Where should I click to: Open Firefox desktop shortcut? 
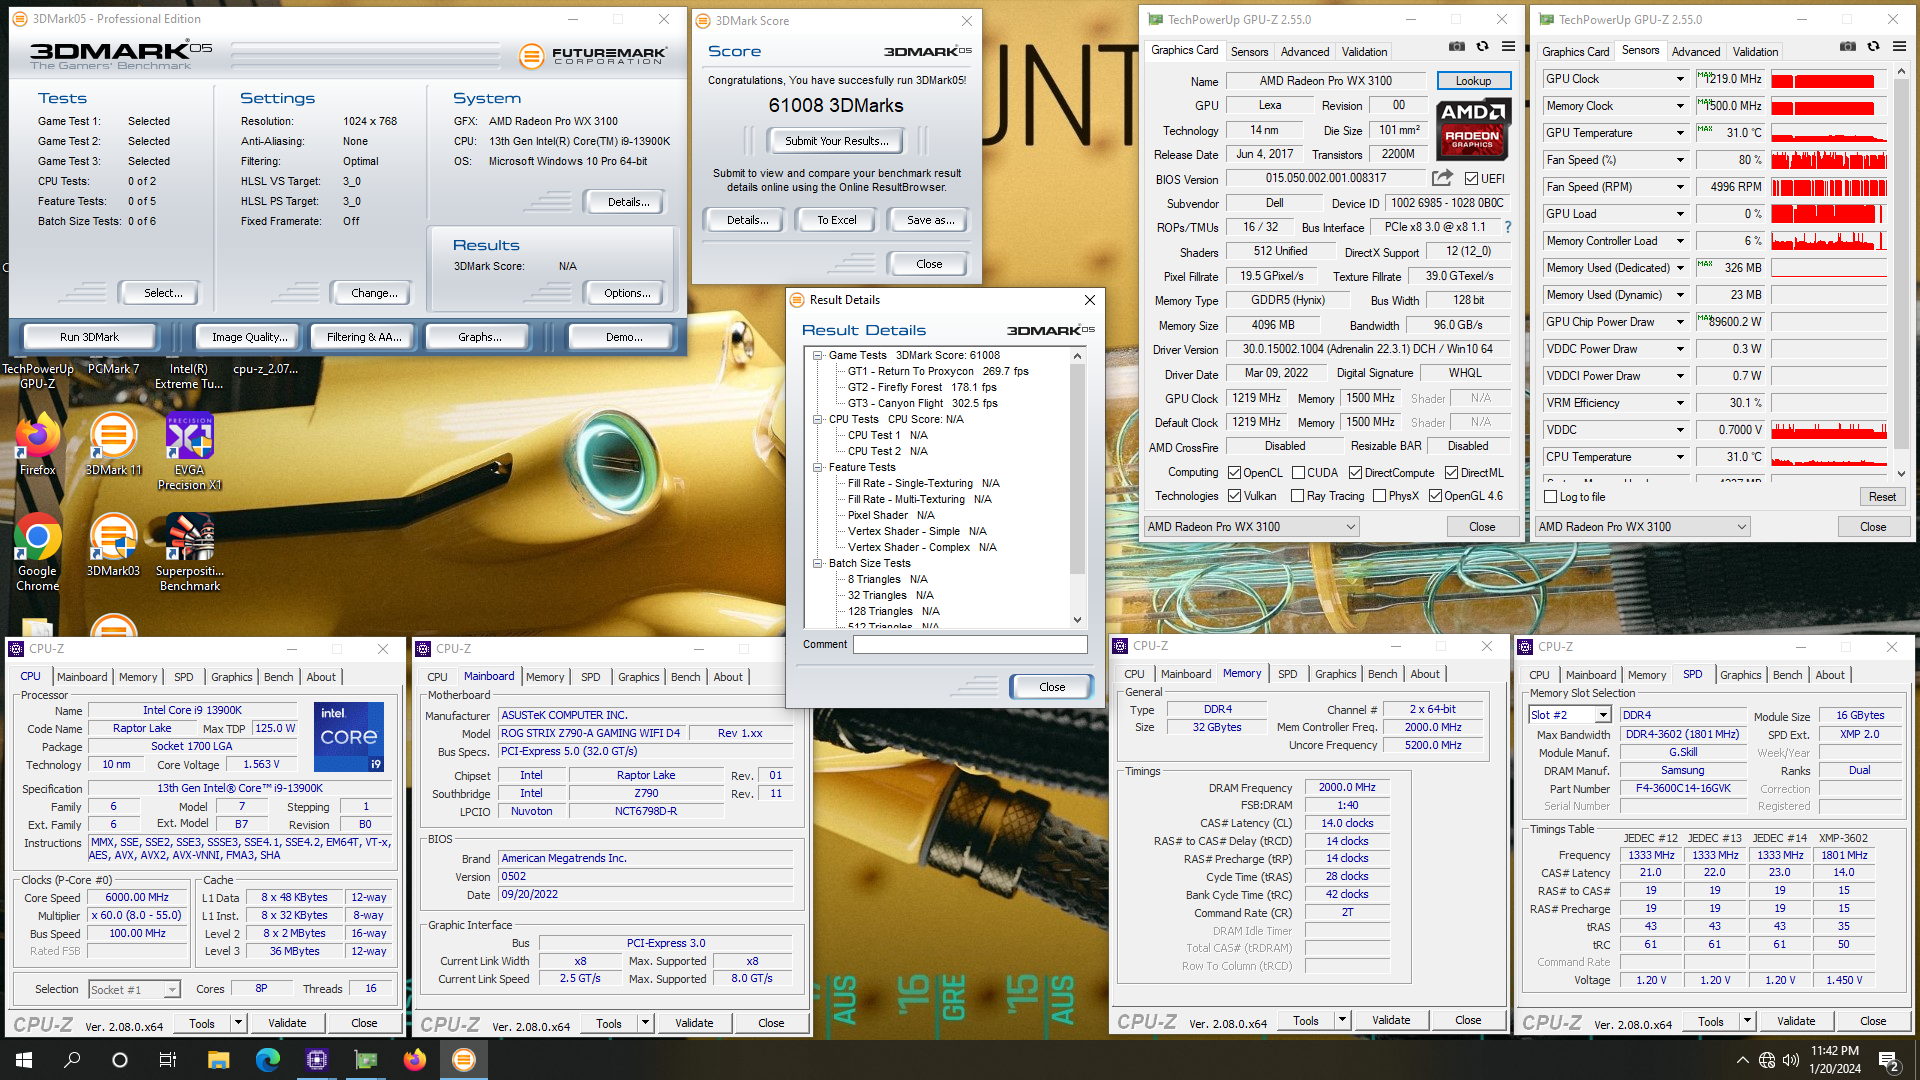pyautogui.click(x=37, y=445)
